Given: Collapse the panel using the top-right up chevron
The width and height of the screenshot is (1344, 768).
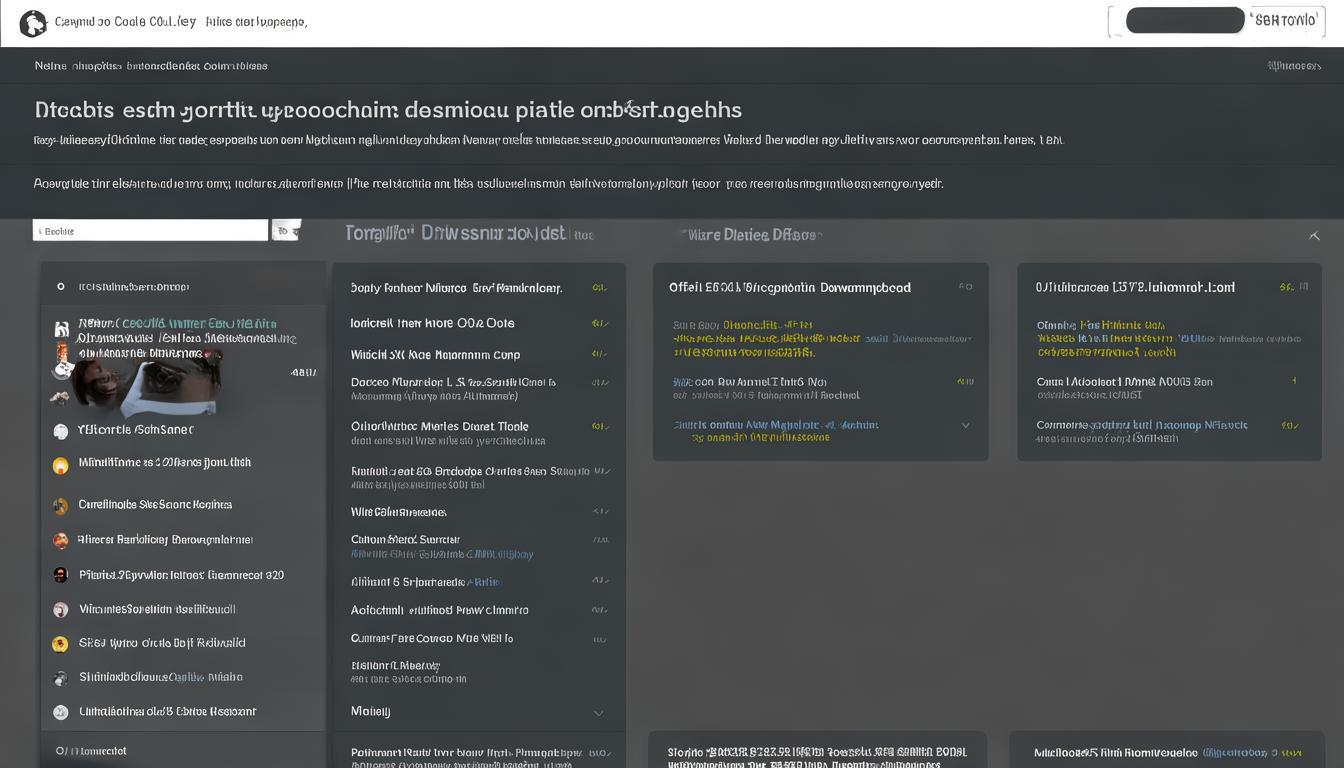Looking at the screenshot, I should tap(1314, 236).
